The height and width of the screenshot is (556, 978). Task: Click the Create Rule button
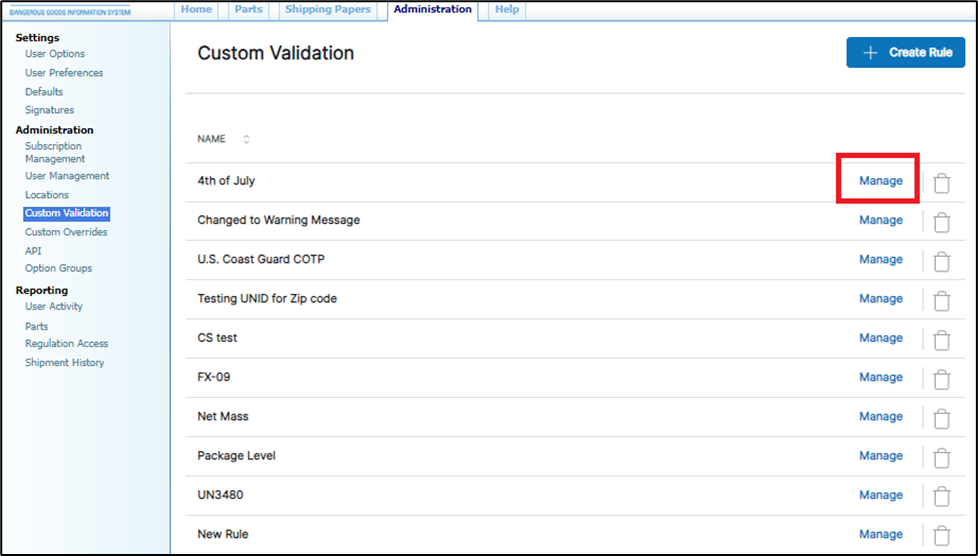906,52
